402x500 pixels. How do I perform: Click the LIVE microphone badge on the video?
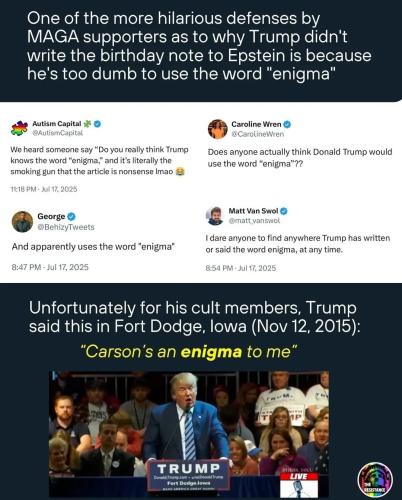[299, 484]
